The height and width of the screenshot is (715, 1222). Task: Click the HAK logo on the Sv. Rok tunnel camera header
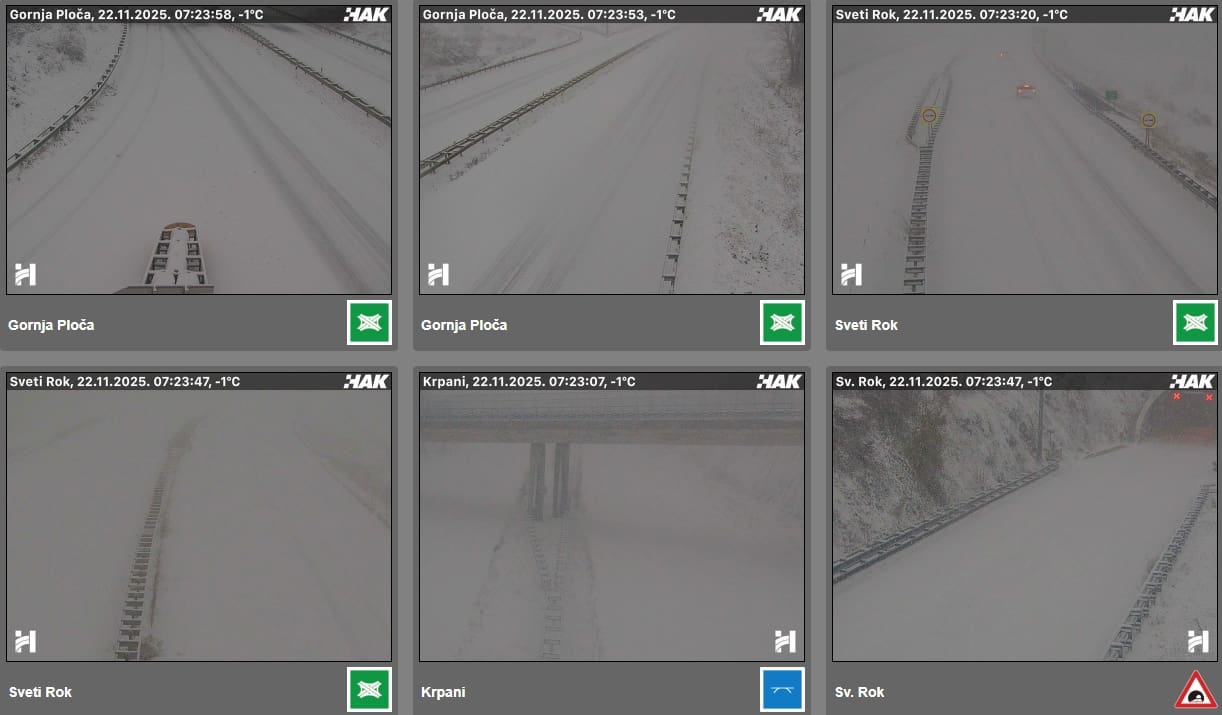pos(1192,381)
